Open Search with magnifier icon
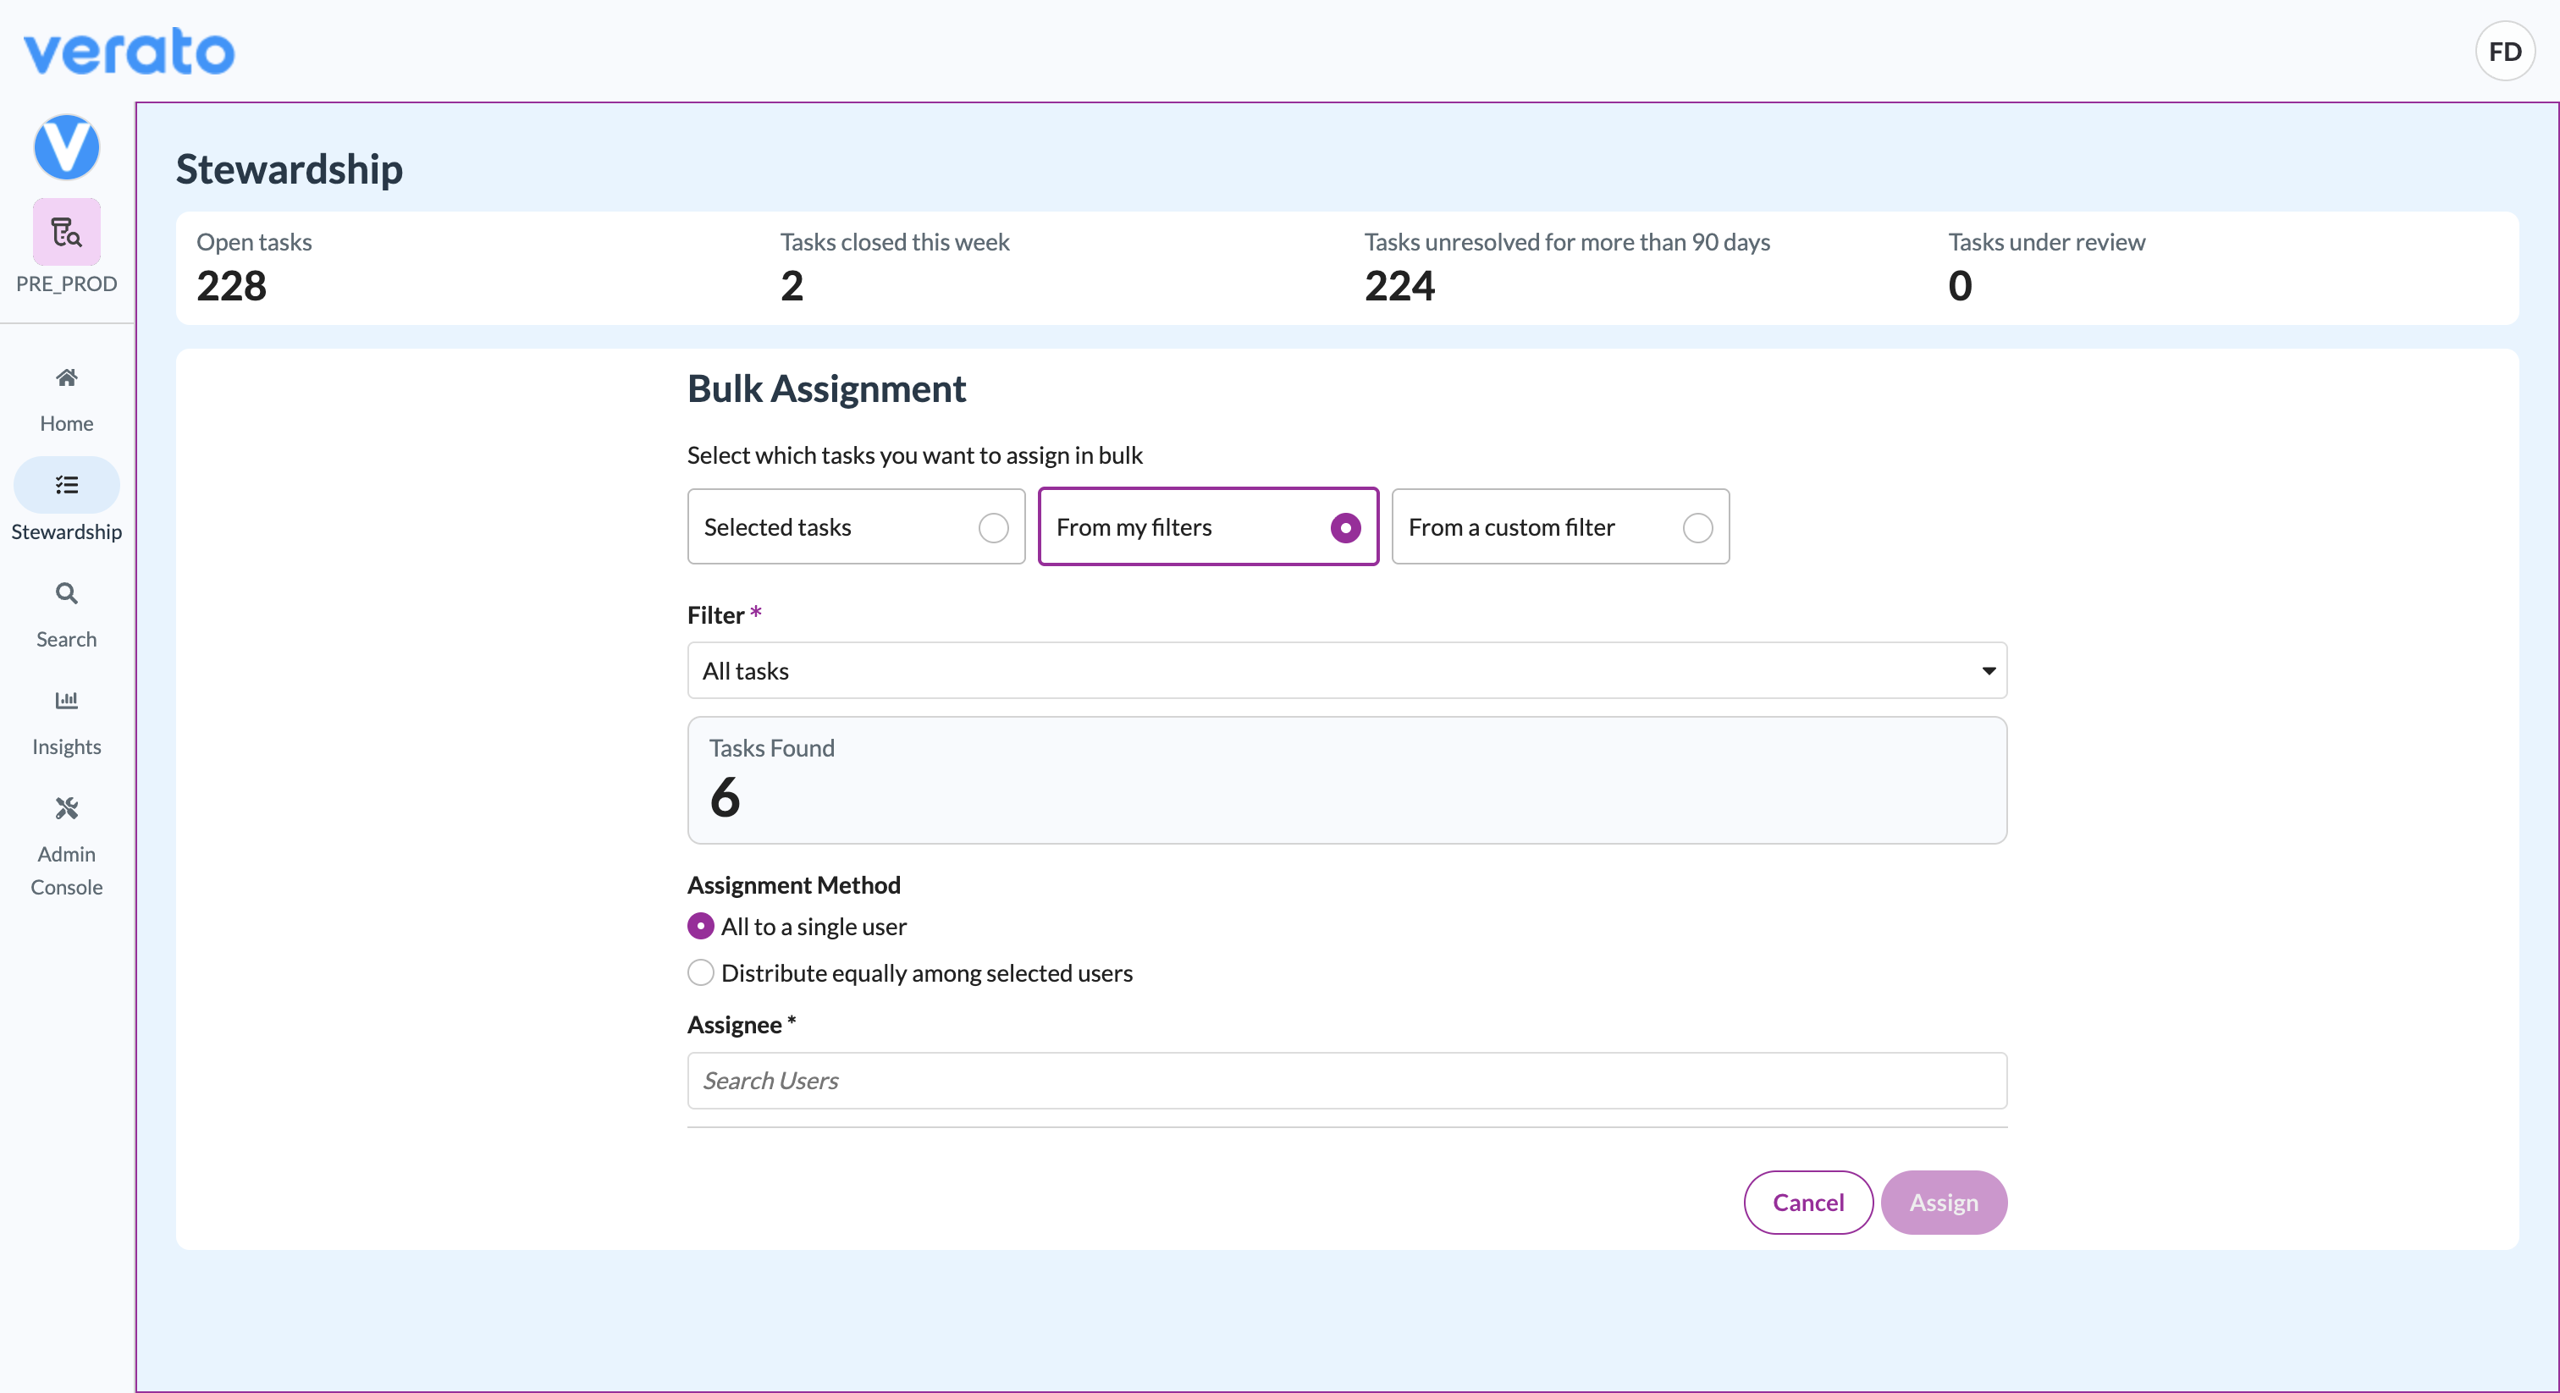The image size is (2560, 1393). coord(66,593)
